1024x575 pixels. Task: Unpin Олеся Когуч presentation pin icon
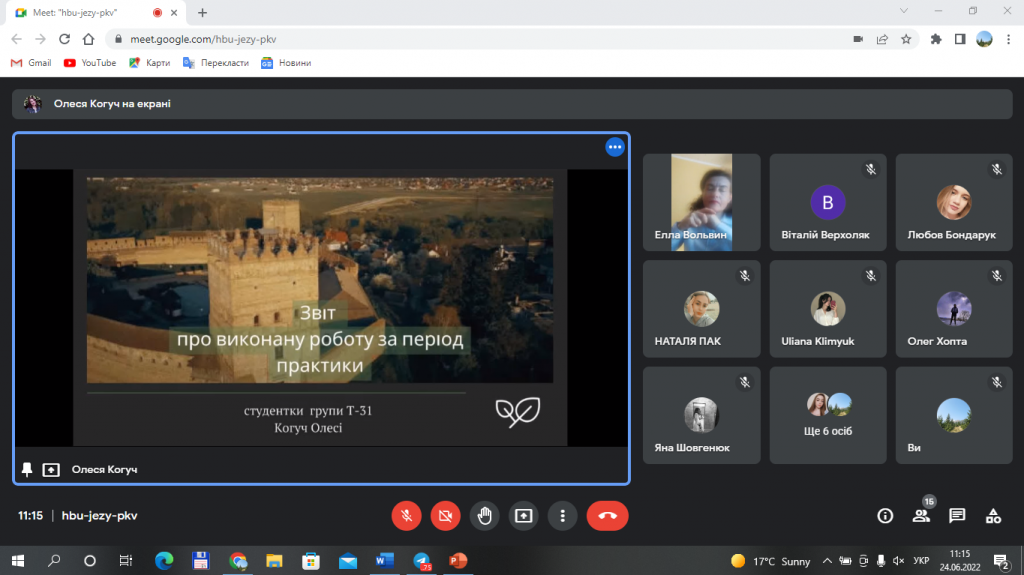tap(27, 469)
